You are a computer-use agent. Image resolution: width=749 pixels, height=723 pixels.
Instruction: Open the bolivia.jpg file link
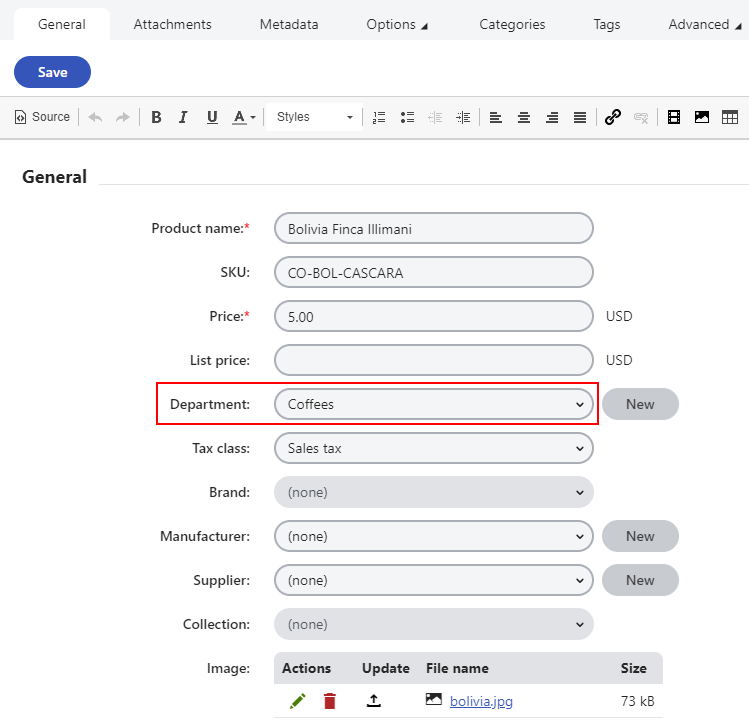481,701
